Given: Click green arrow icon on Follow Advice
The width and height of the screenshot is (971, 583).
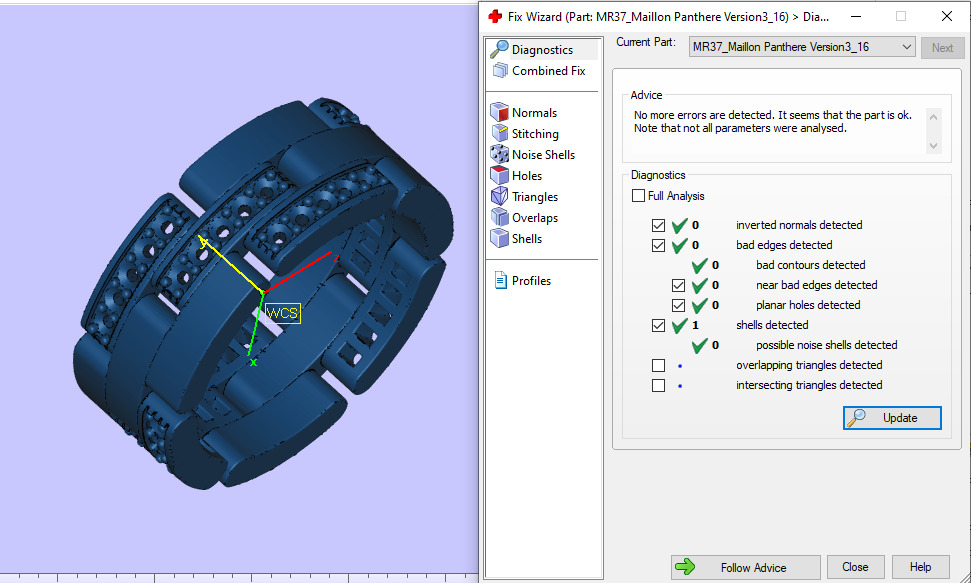Looking at the screenshot, I should point(685,566).
